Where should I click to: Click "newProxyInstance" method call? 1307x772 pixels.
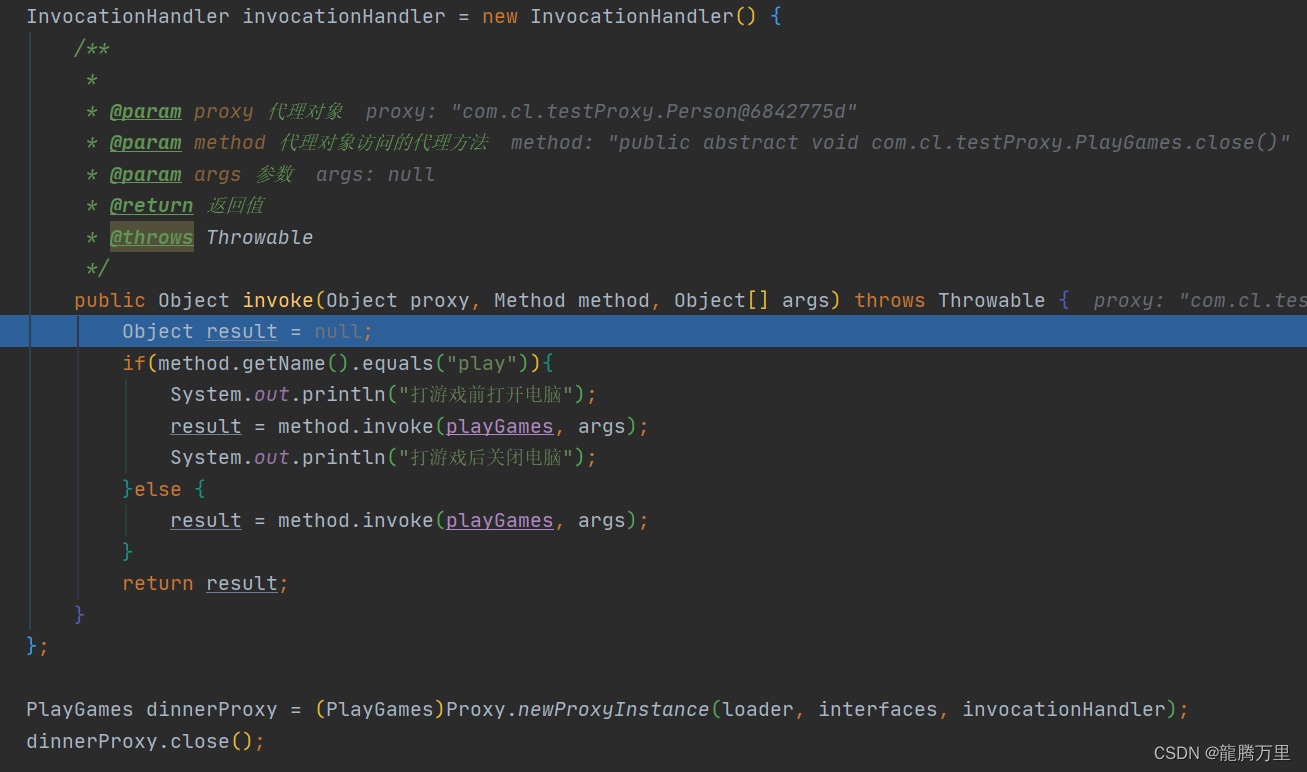614,709
